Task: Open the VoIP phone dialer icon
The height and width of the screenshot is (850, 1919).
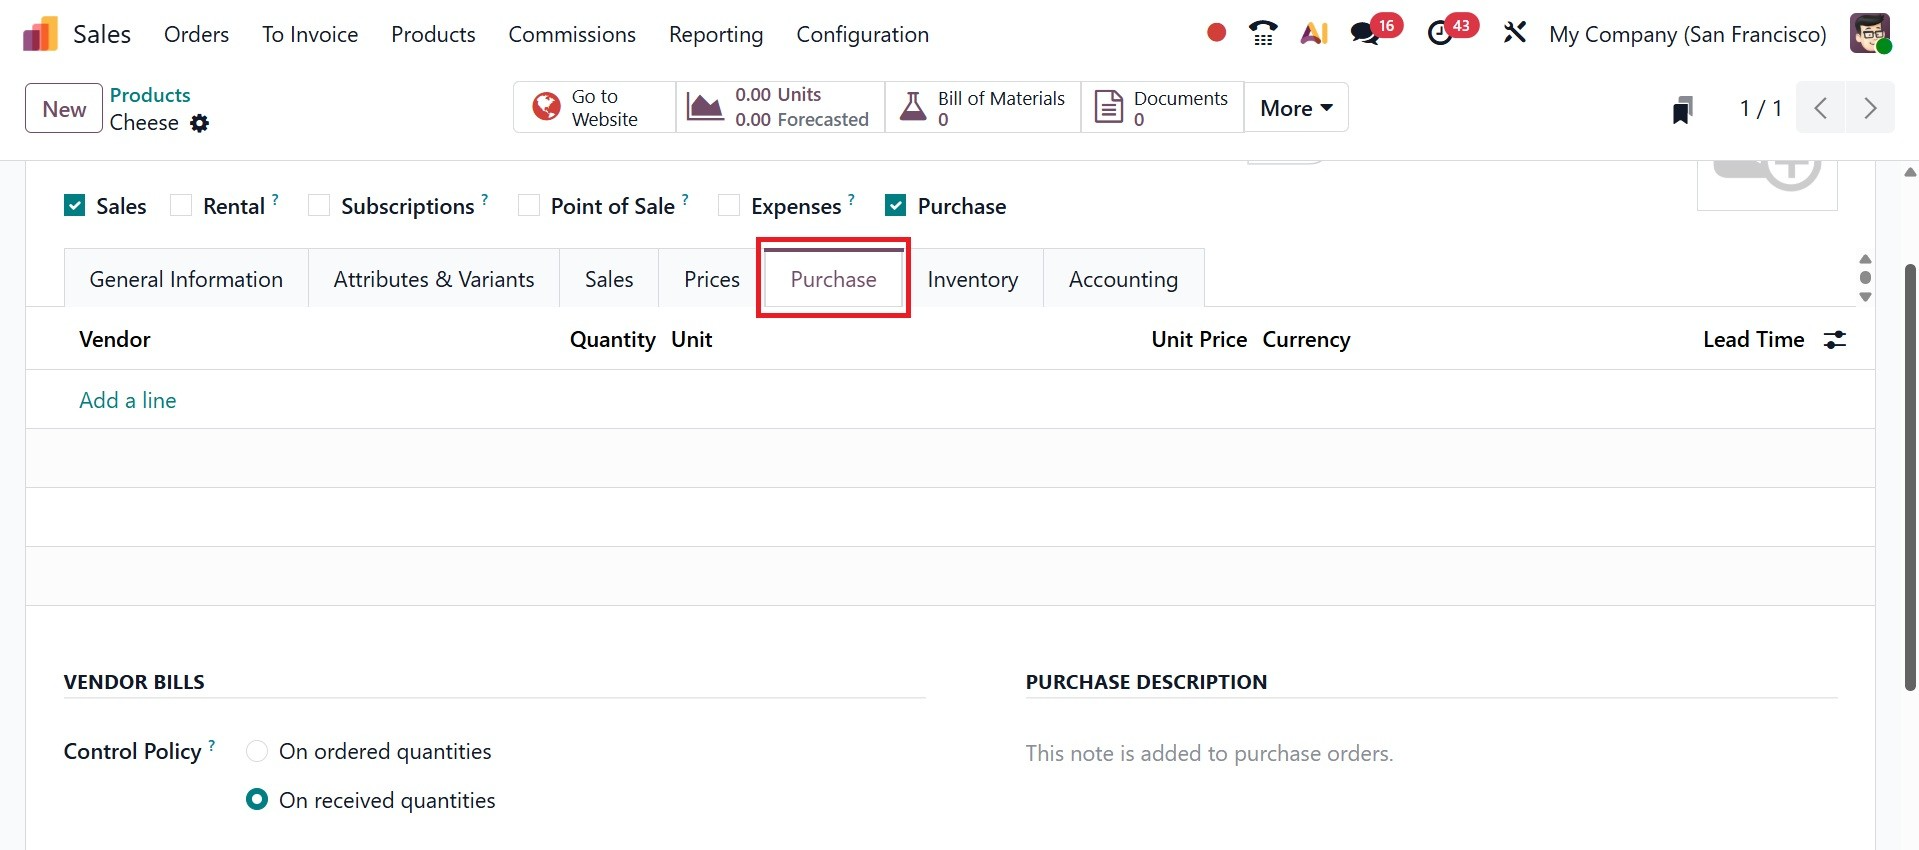Action: [x=1263, y=33]
